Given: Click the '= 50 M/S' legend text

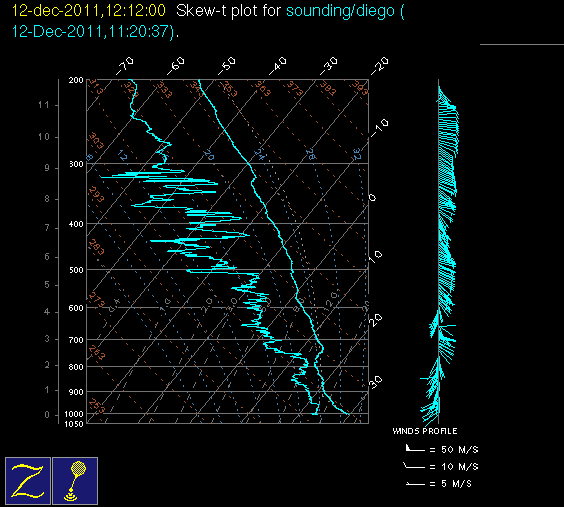Looking at the screenshot, I should tap(454, 449).
